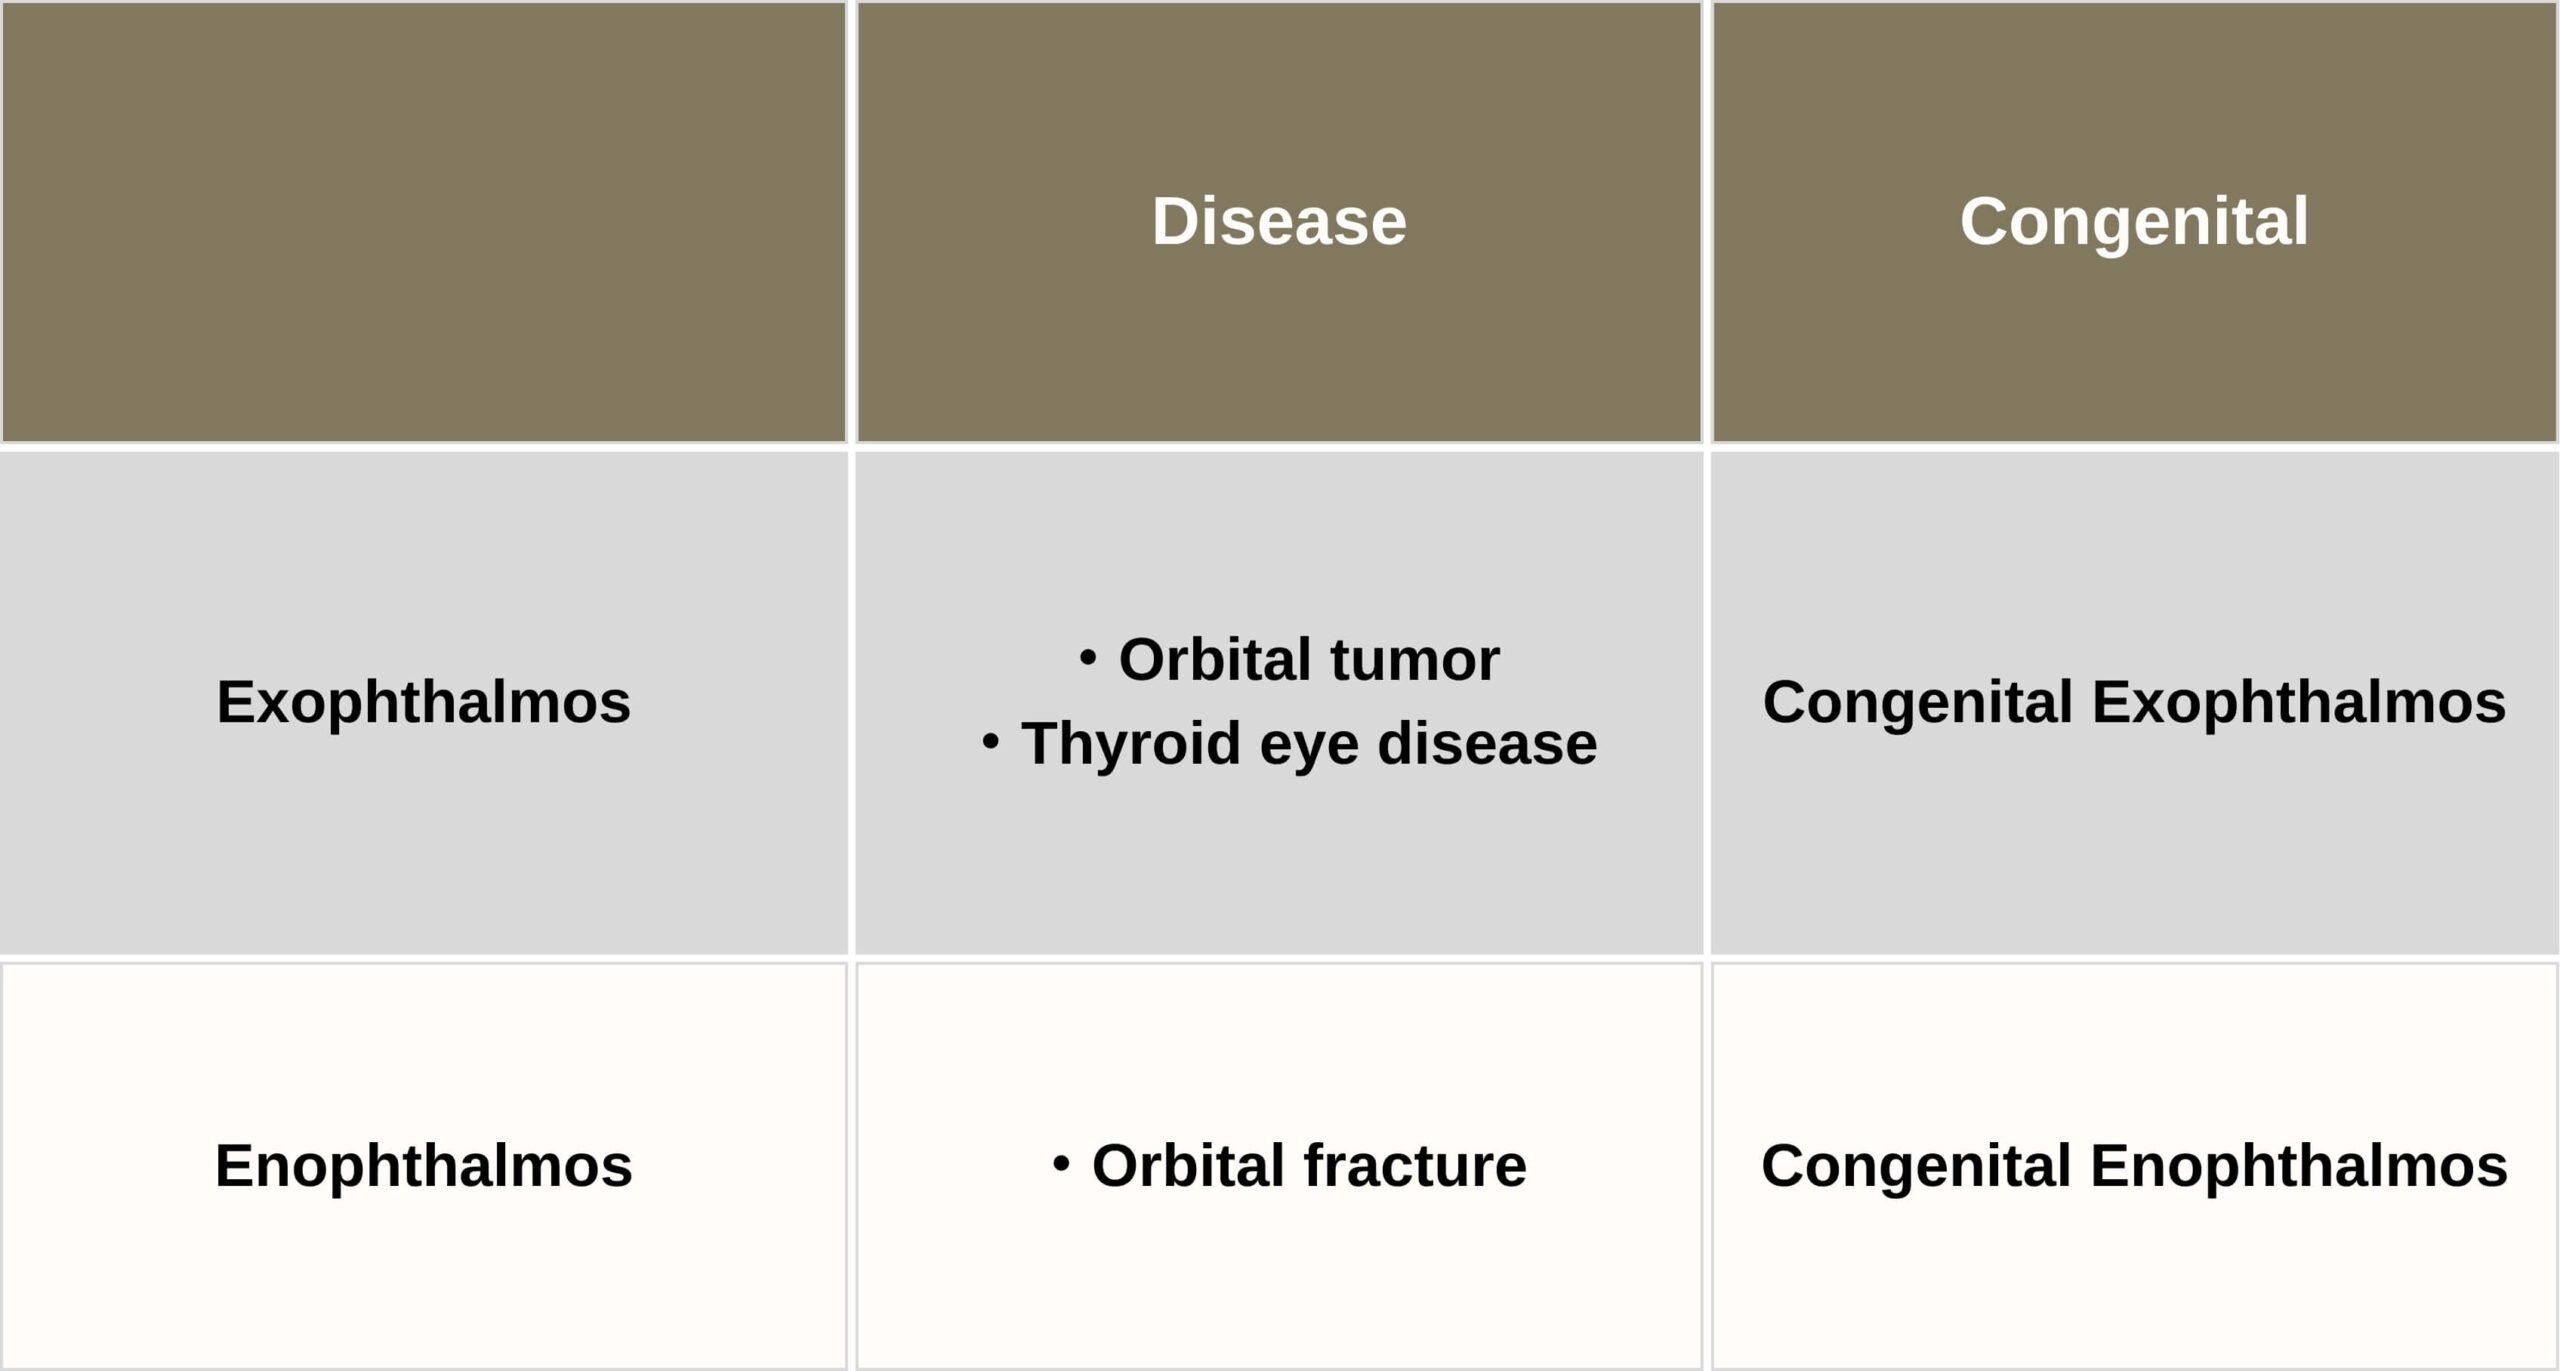Click the empty top-left header cell
The image size is (2560, 1371).
coord(423,221)
